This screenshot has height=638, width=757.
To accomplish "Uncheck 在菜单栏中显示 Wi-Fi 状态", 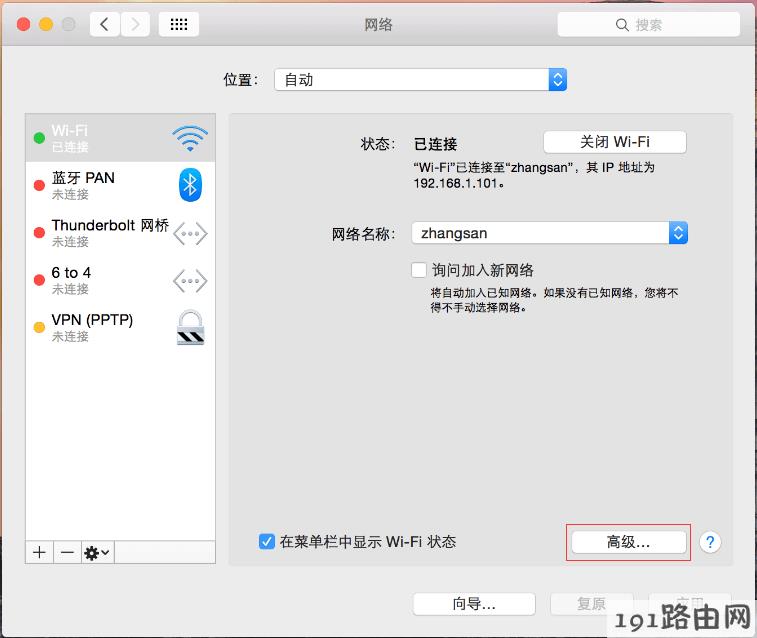I will coord(266,541).
